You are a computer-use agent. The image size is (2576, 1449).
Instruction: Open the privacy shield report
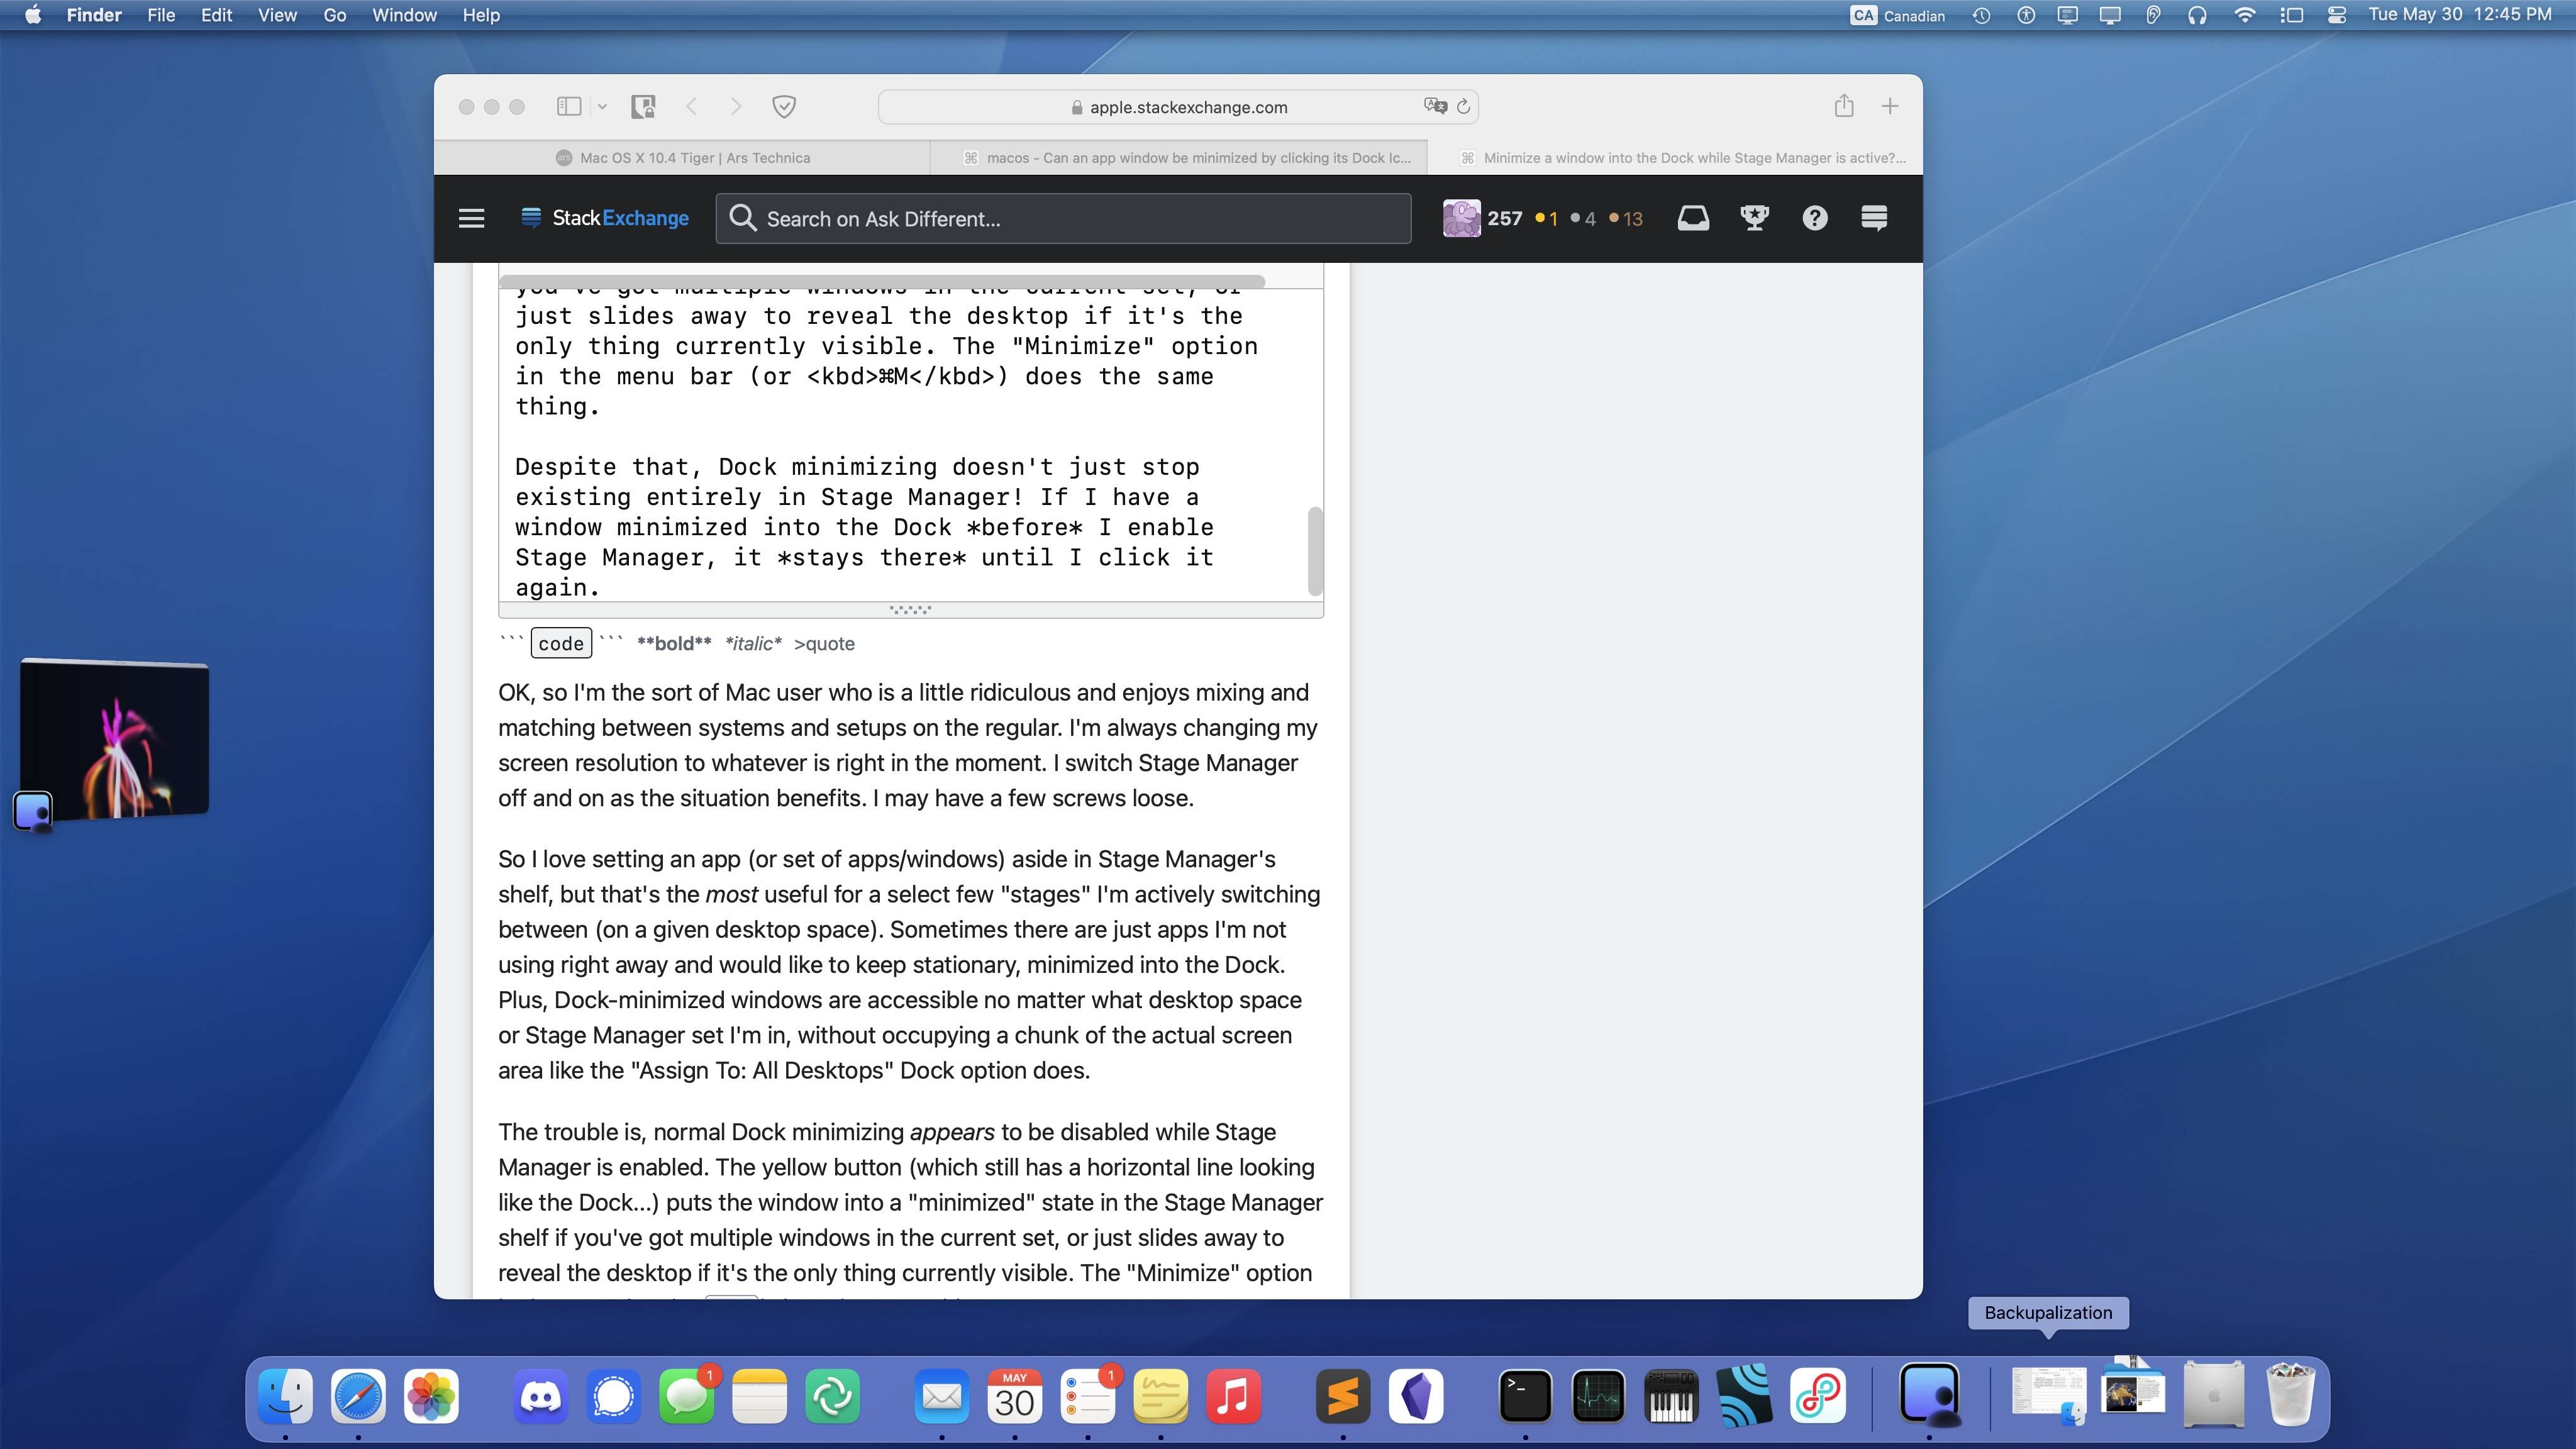click(784, 106)
